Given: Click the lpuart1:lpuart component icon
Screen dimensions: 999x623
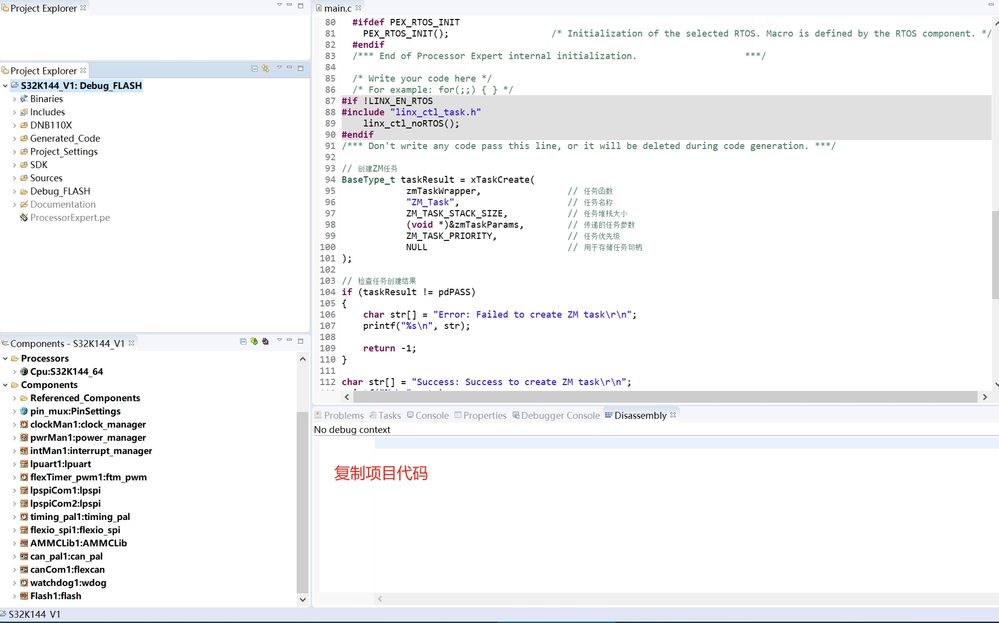Looking at the screenshot, I should 24,464.
